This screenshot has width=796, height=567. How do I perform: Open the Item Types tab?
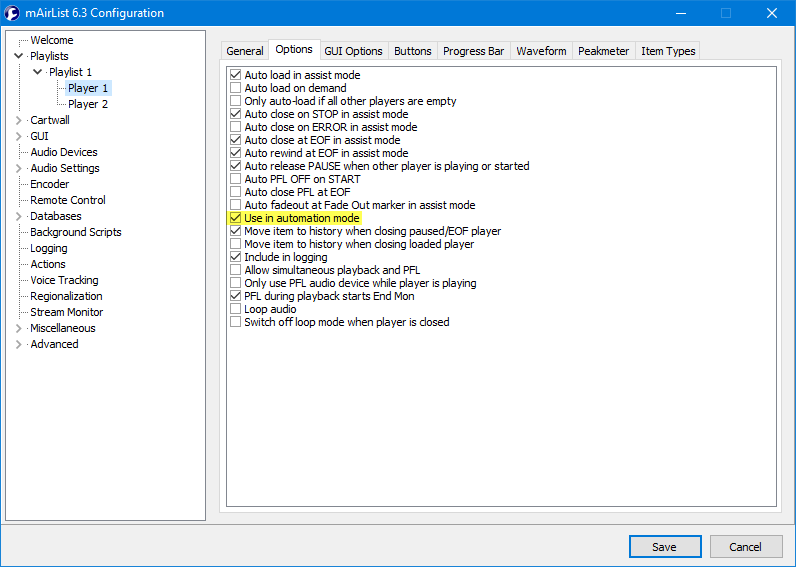point(668,51)
